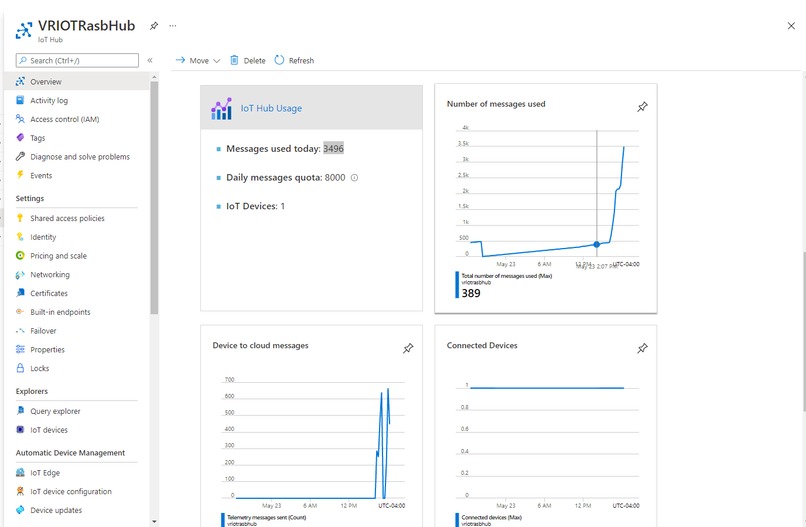Click the Shared access policies key icon
806x527 pixels.
(20, 218)
